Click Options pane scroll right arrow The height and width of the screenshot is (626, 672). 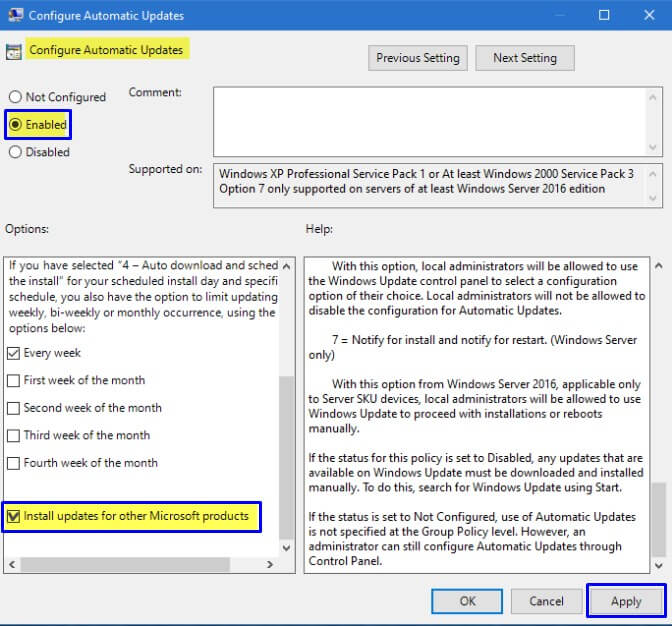pos(270,564)
